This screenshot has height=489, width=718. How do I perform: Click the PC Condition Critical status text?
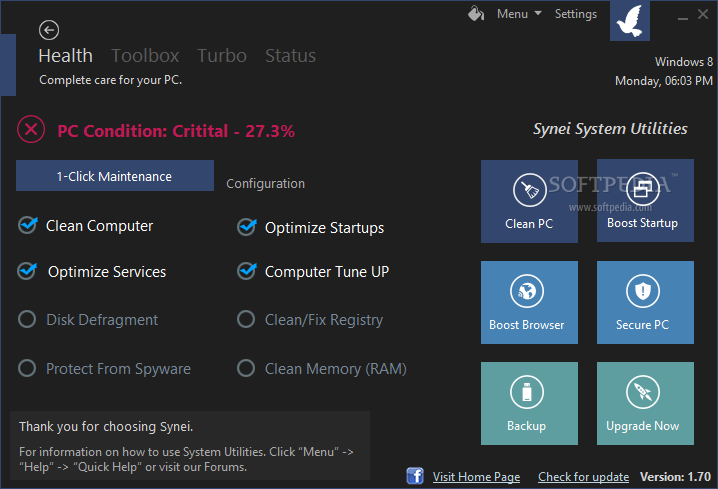tap(176, 131)
